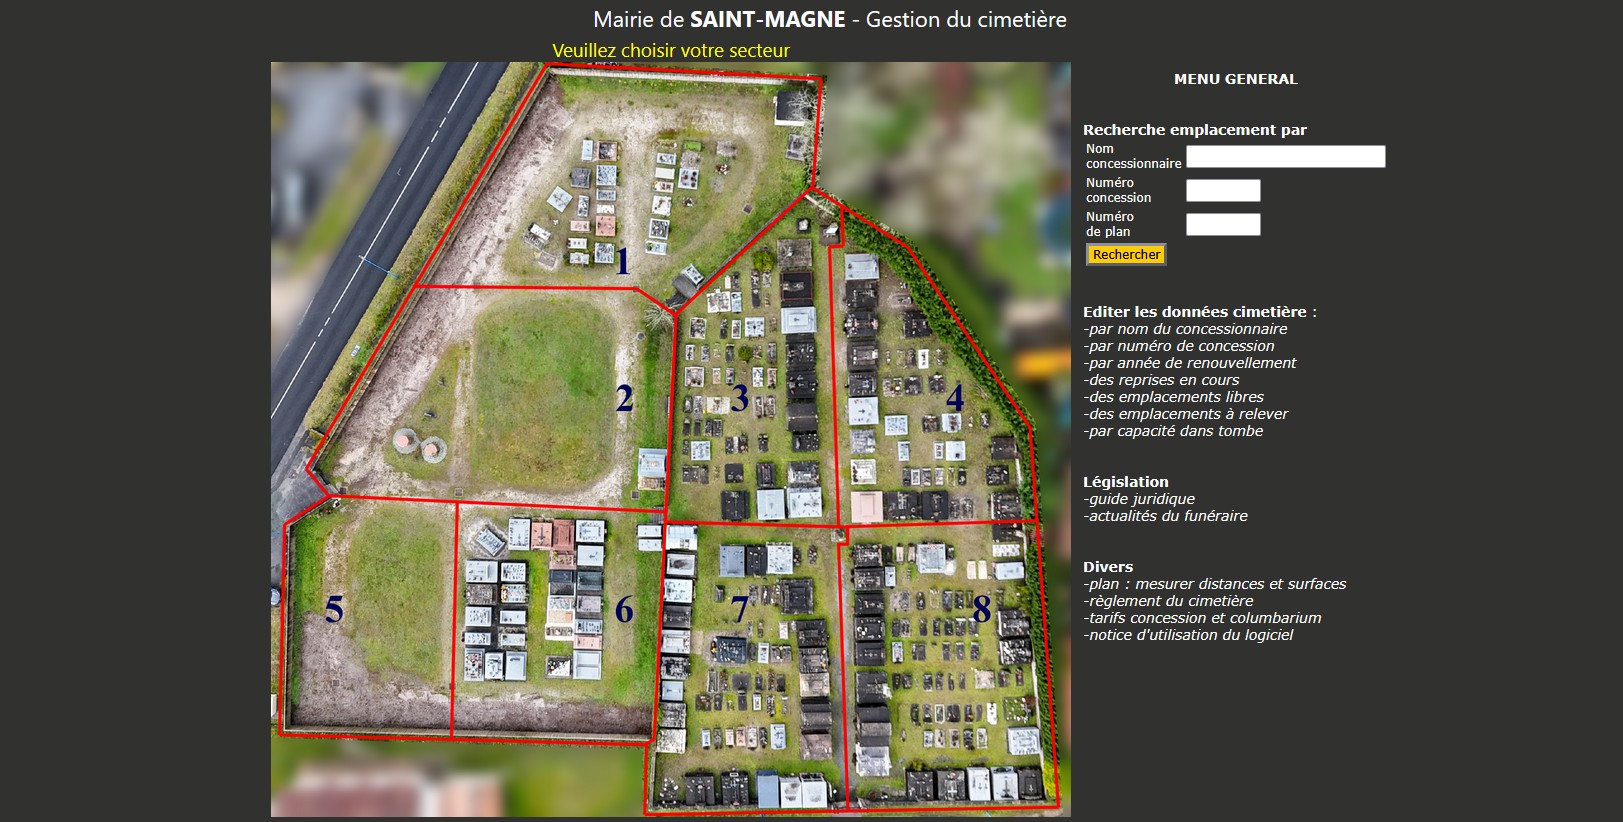
Task: Open sector 3 of the cemetery
Action: pos(739,399)
